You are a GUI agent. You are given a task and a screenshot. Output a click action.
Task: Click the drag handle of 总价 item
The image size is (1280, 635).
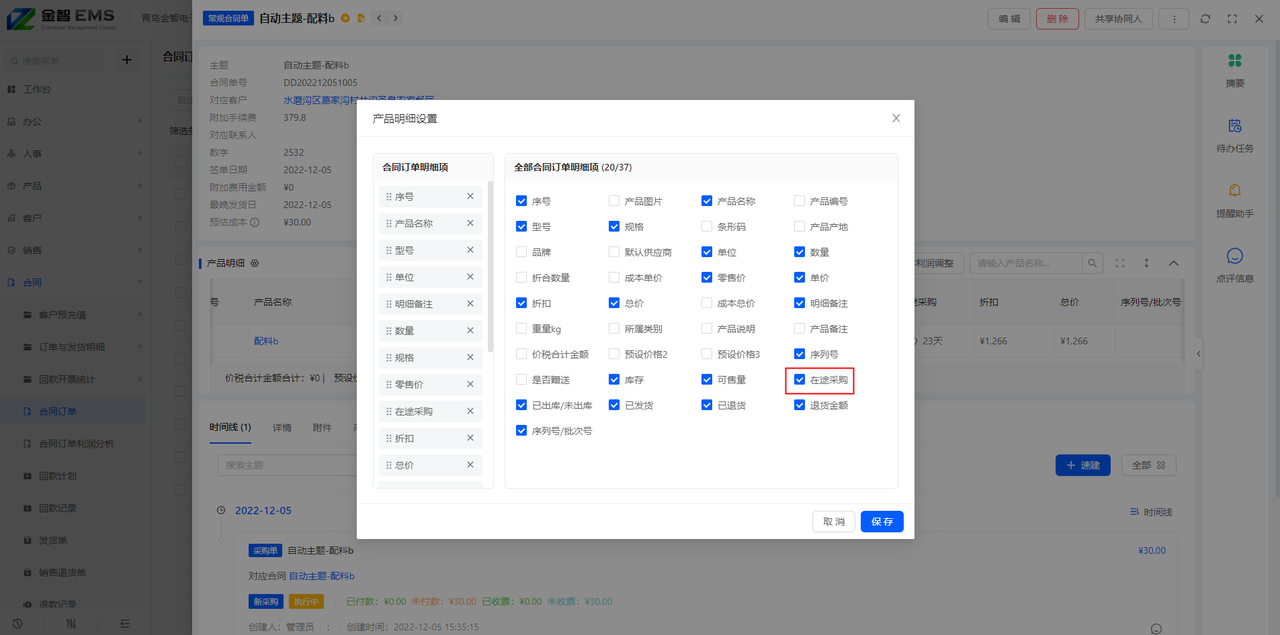389,465
